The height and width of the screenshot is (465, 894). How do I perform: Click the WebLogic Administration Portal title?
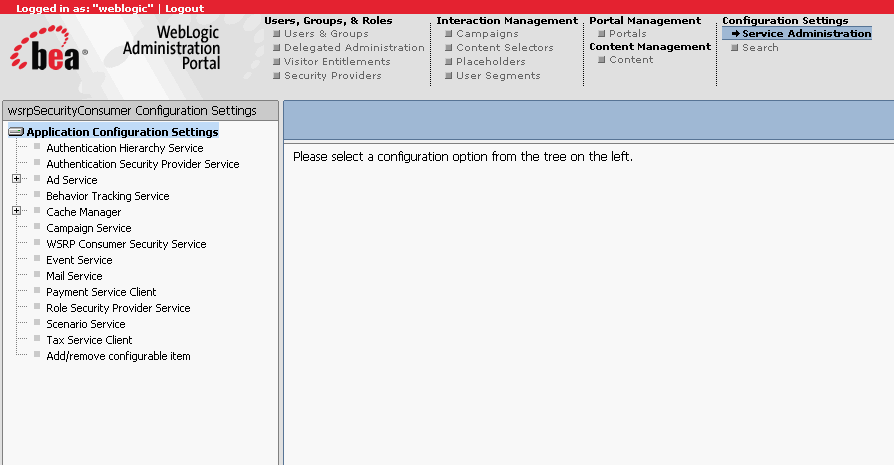pos(172,47)
